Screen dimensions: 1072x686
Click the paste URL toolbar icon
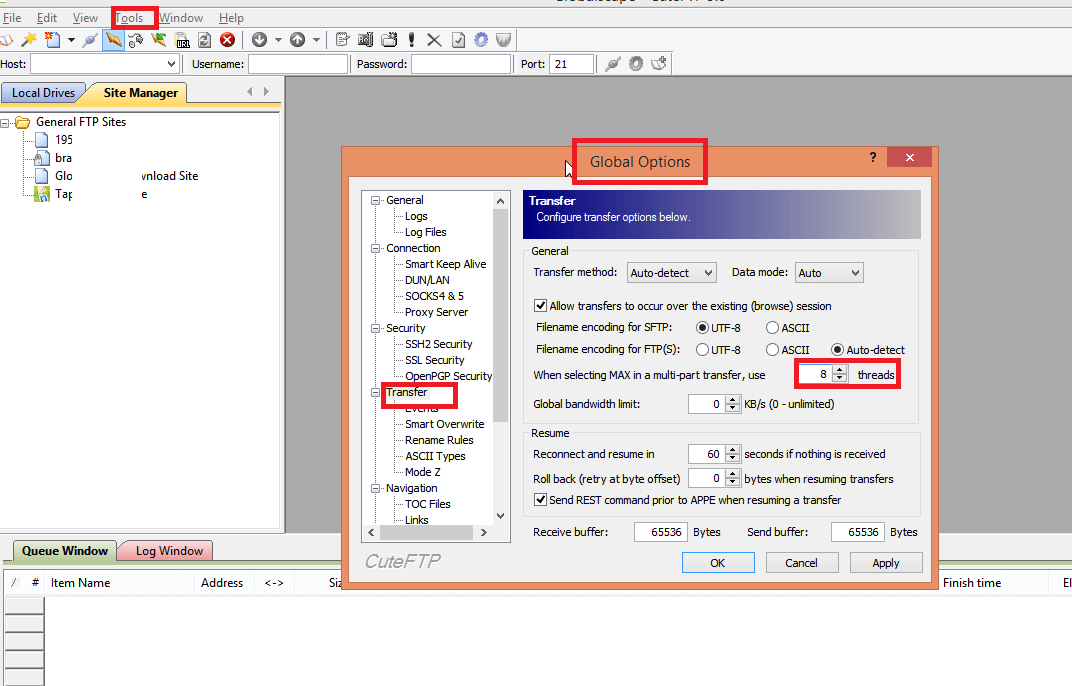pos(180,40)
